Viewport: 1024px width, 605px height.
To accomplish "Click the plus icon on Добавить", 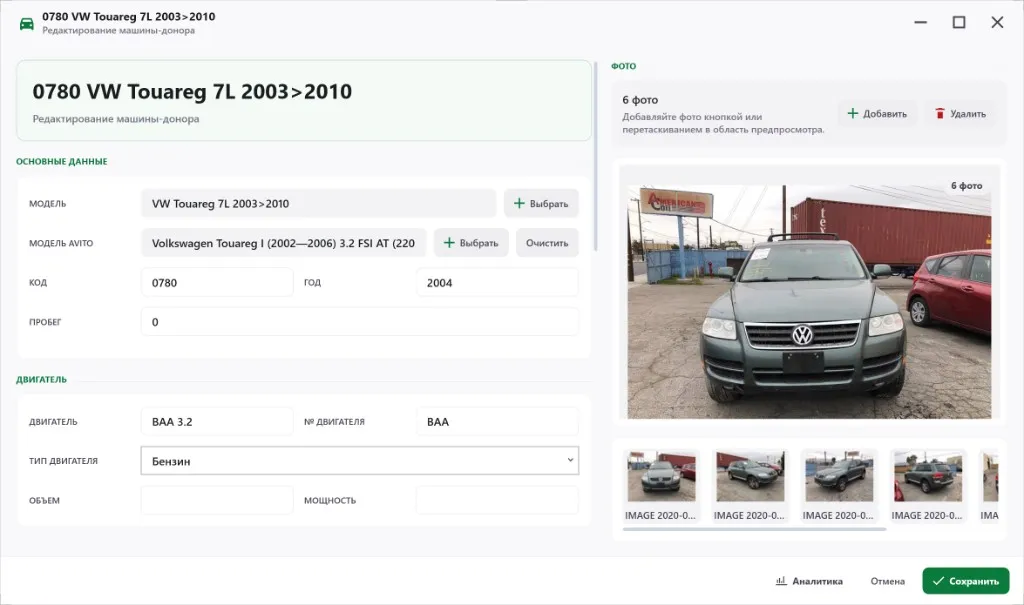I will (852, 114).
